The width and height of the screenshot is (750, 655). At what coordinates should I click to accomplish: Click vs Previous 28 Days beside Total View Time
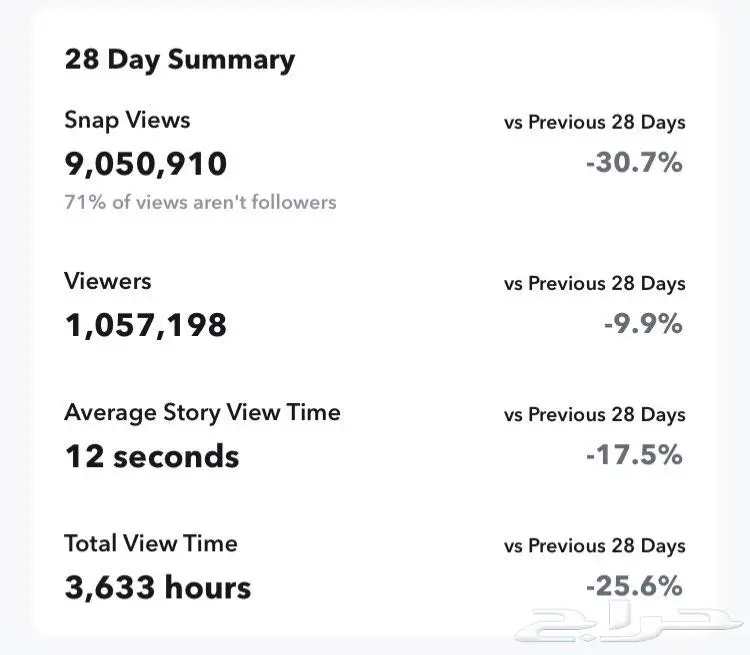point(595,546)
